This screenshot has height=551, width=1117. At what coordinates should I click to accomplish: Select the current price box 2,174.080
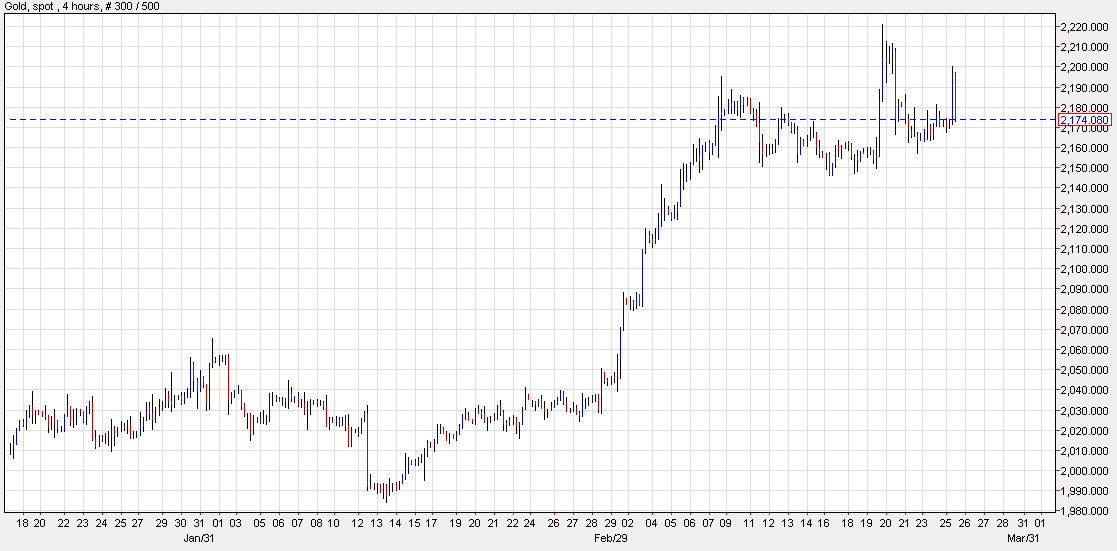click(1085, 120)
